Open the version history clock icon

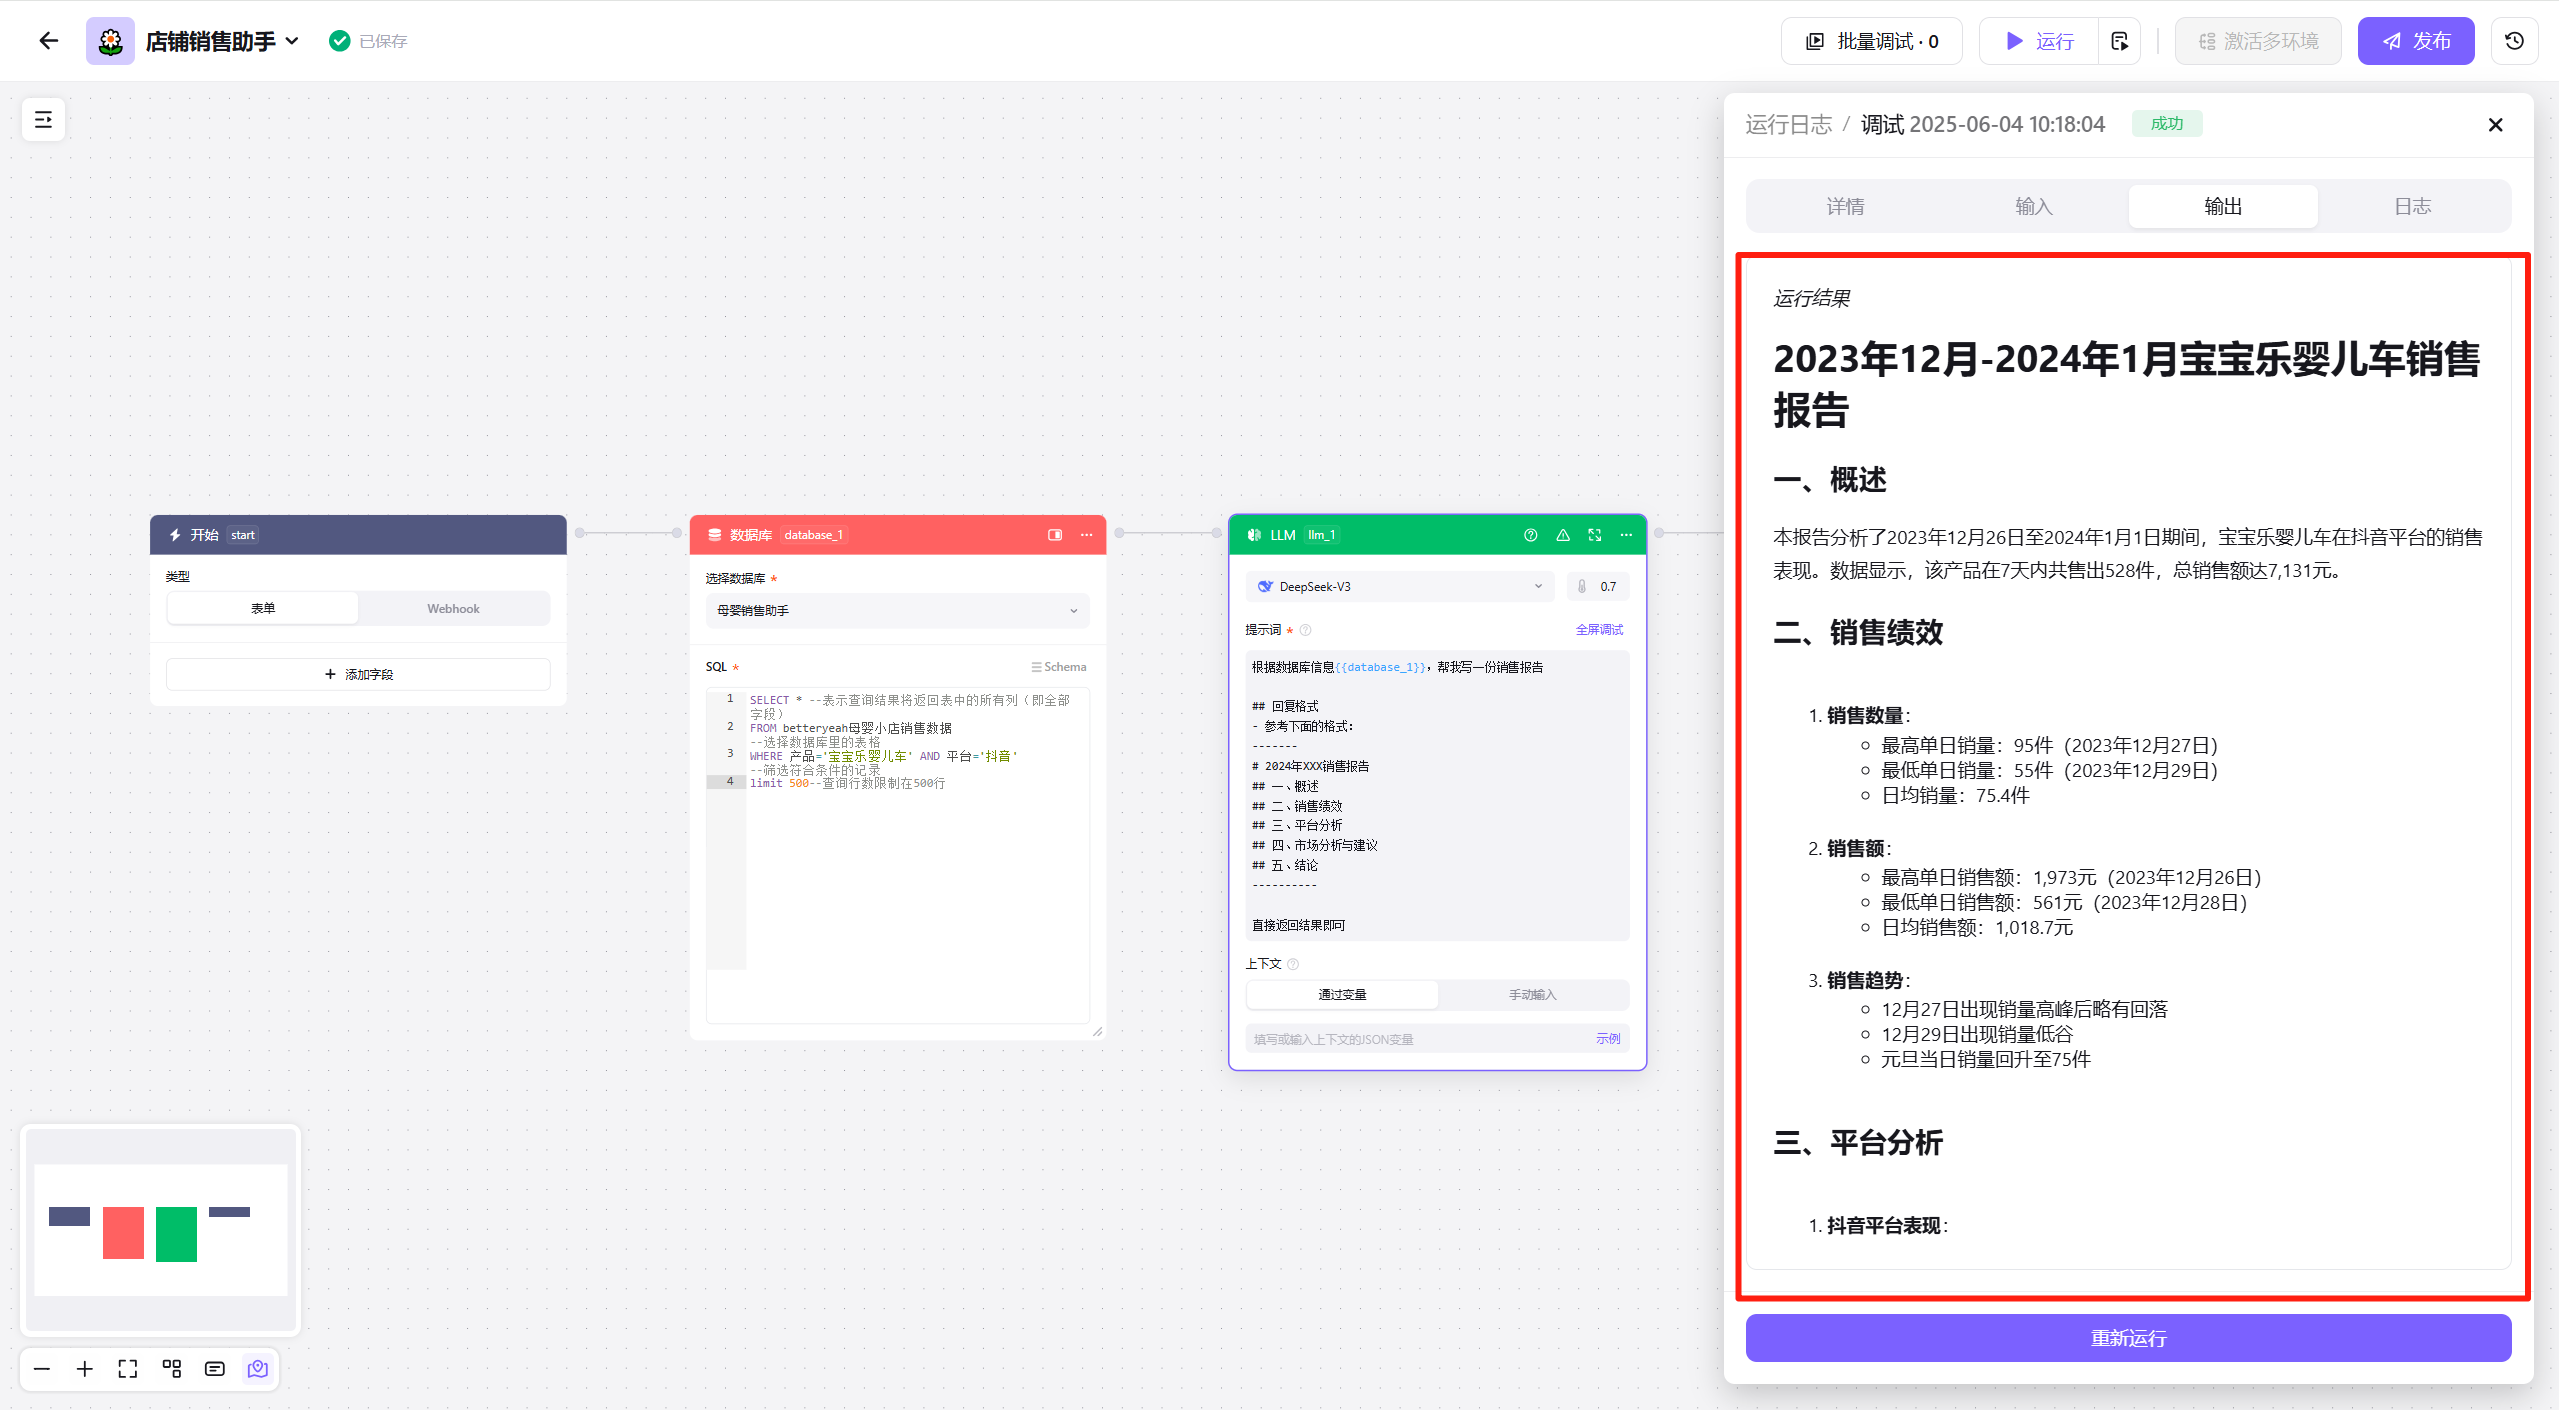[2514, 41]
